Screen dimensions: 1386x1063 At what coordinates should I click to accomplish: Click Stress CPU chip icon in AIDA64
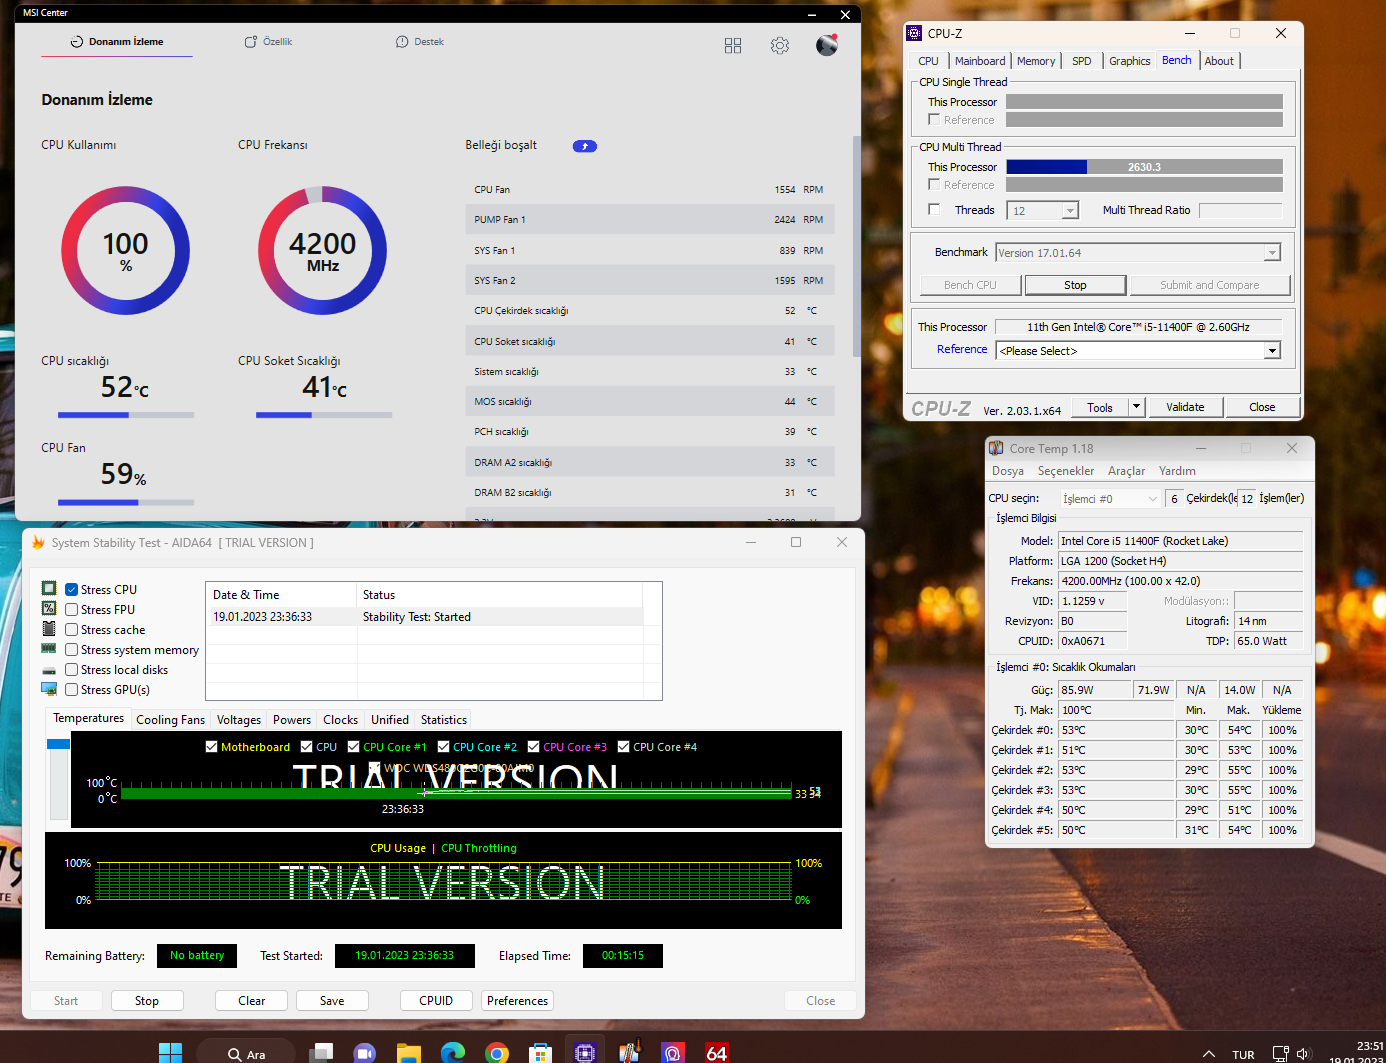tap(49, 588)
